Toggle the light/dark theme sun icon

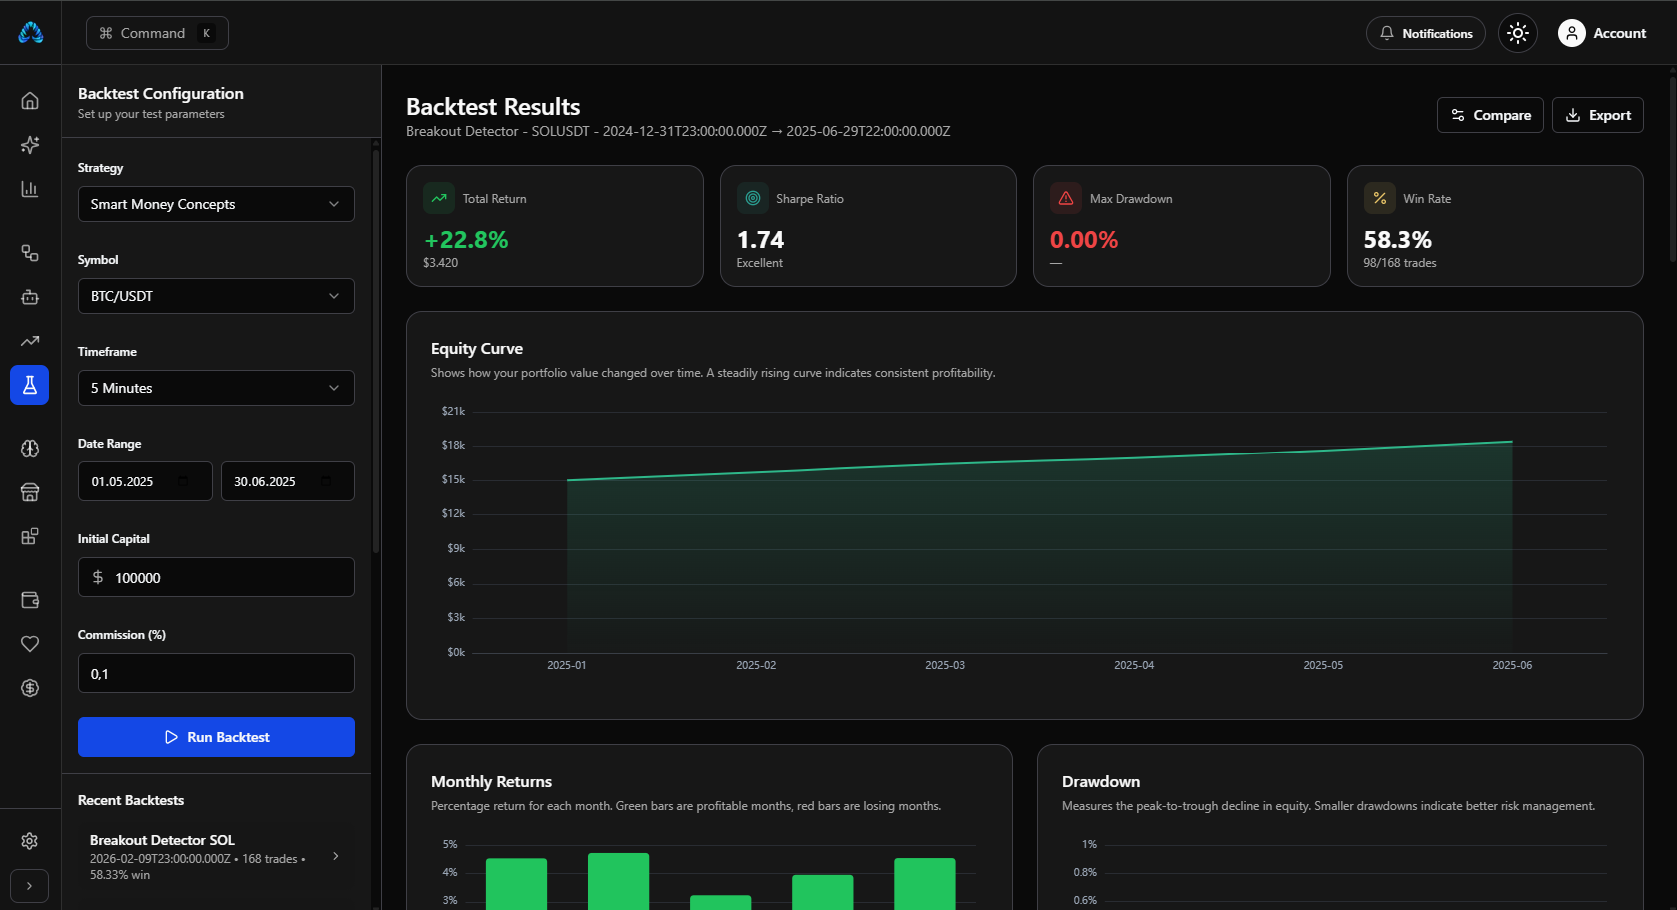[1518, 33]
